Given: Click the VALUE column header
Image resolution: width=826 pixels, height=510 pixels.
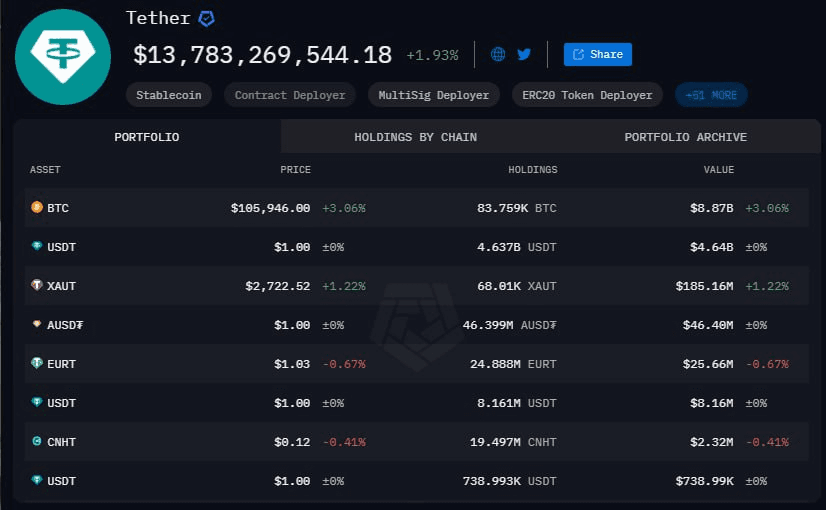Looking at the screenshot, I should 719,170.
